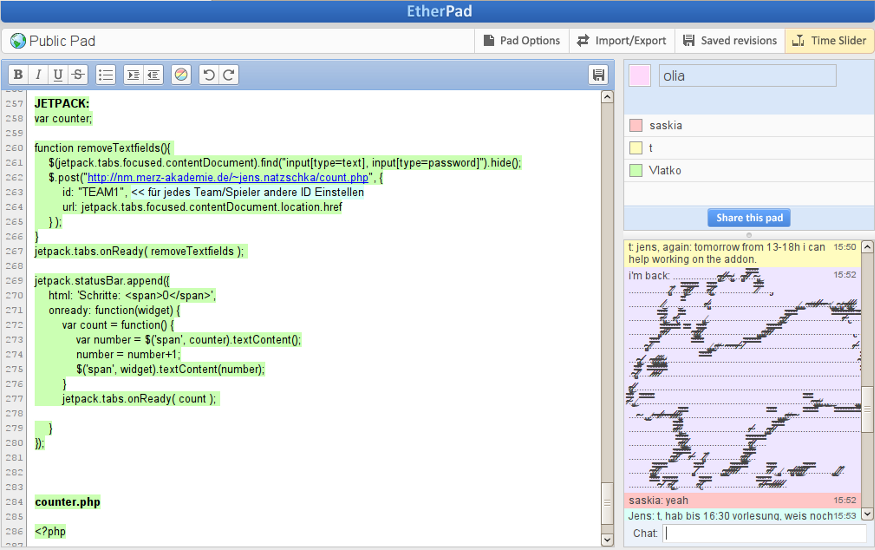The height and width of the screenshot is (550, 875).
Task: Toggle strikethrough formatting
Action: pyautogui.click(x=78, y=74)
